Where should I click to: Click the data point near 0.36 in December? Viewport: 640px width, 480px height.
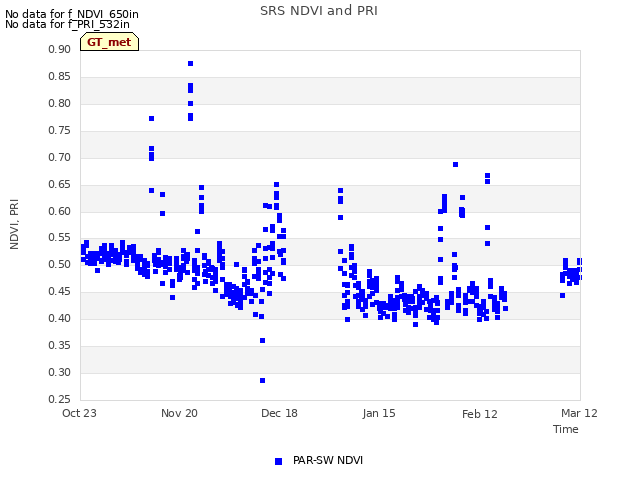point(262,340)
